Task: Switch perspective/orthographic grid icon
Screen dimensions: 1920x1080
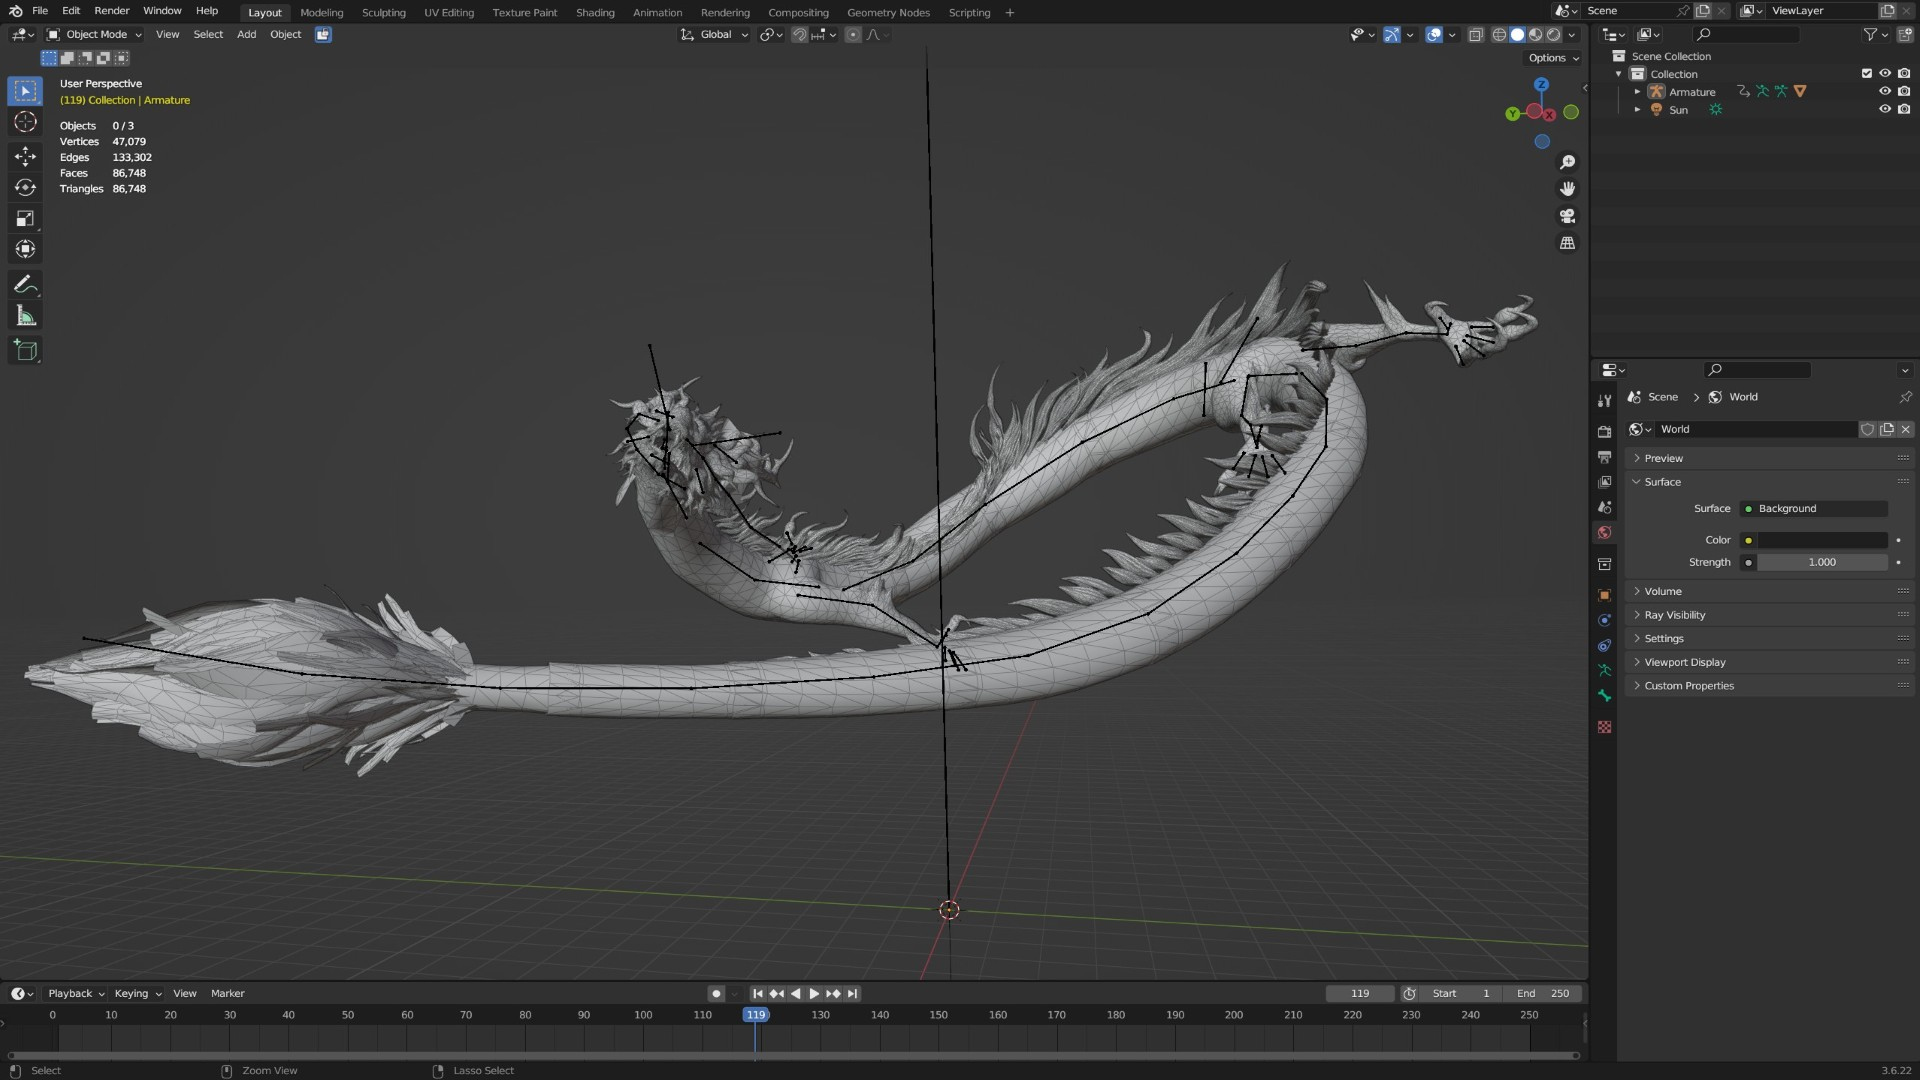Action: coord(1567,243)
